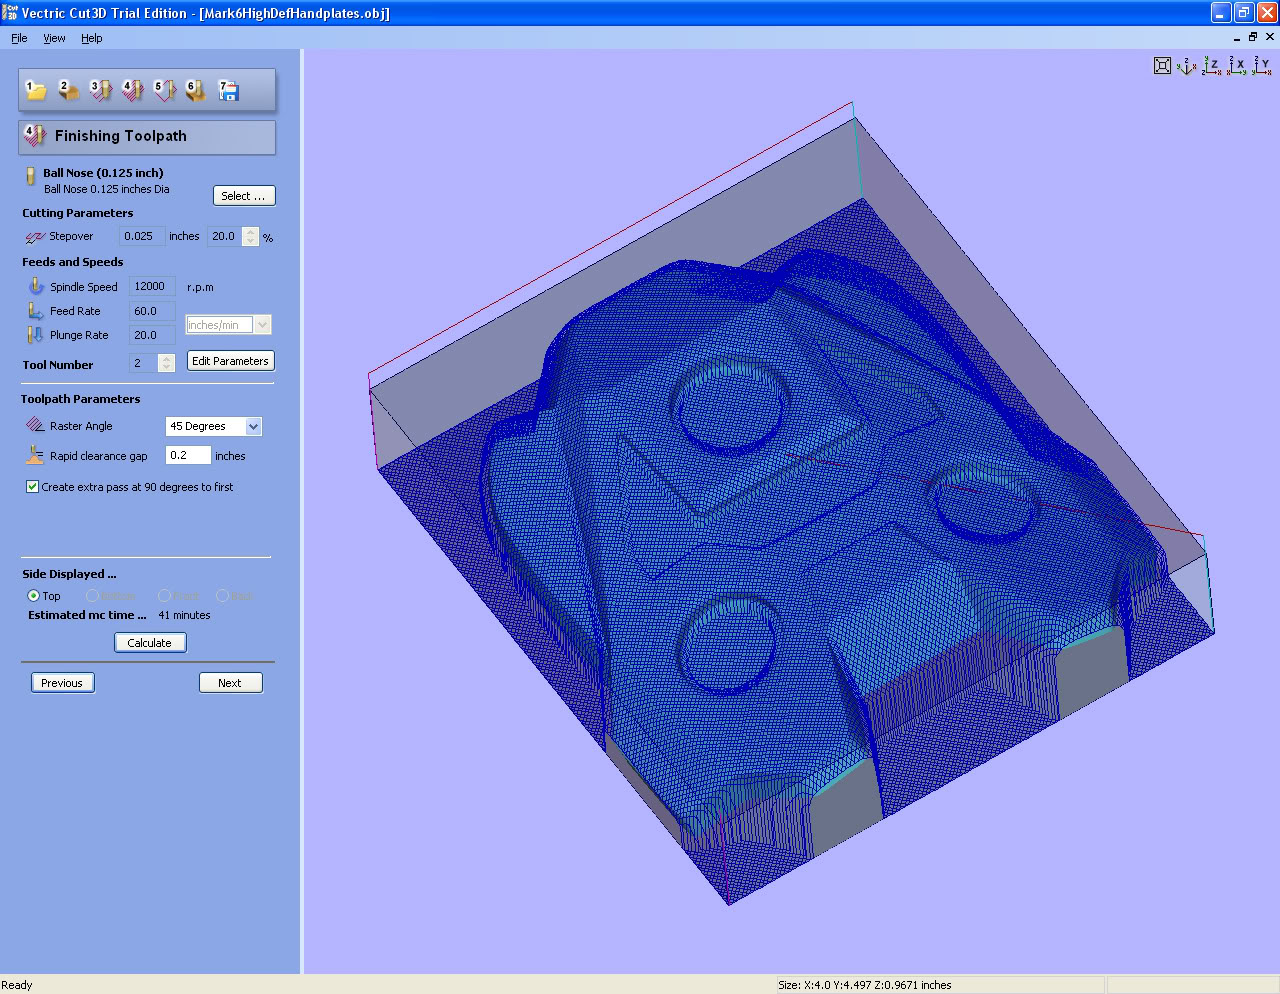
Task: Minimize the inner document window
Action: pyautogui.click(x=1237, y=37)
